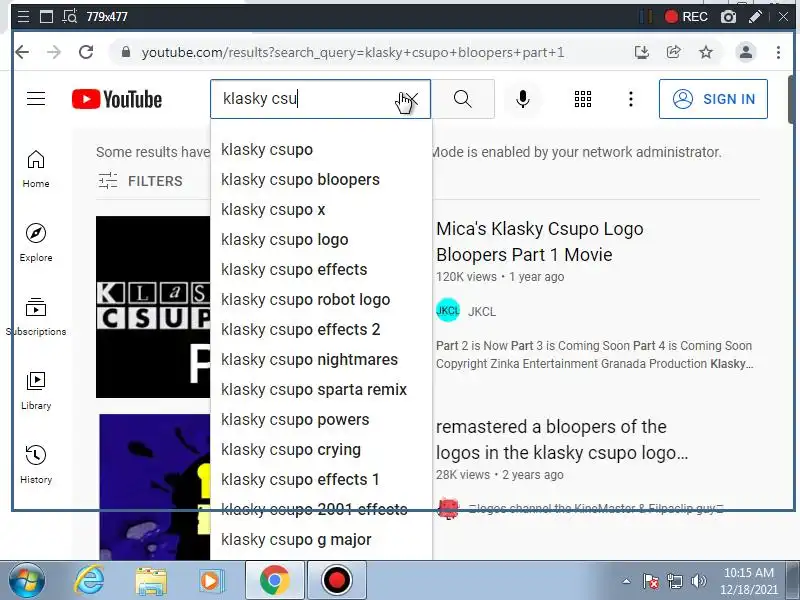Choose suggestion "klasky csupo effects 1"
This screenshot has height=600, width=800.
point(321,480)
